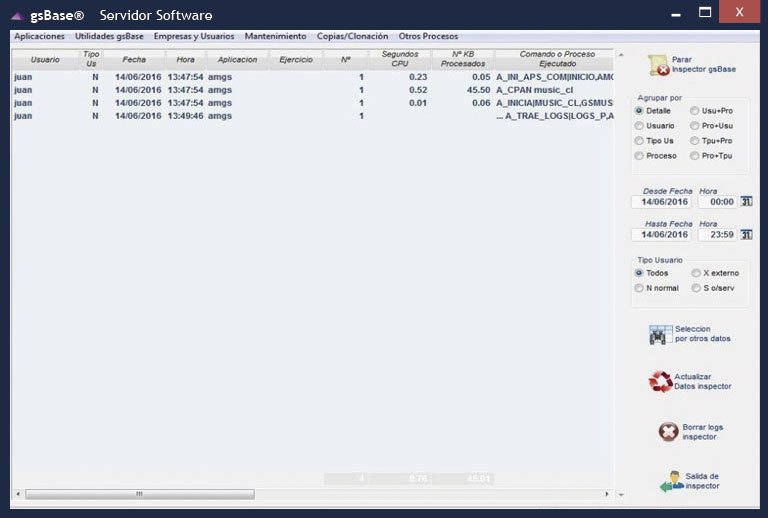Image resolution: width=768 pixels, height=518 pixels.
Task: Click the Salida de inspector label
Action: (x=702, y=481)
